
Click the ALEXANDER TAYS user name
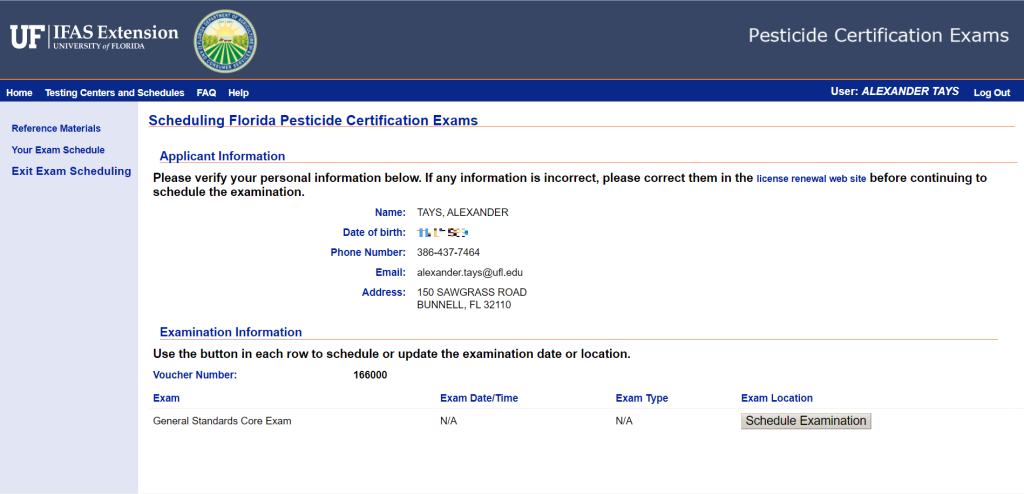pyautogui.click(x=909, y=92)
